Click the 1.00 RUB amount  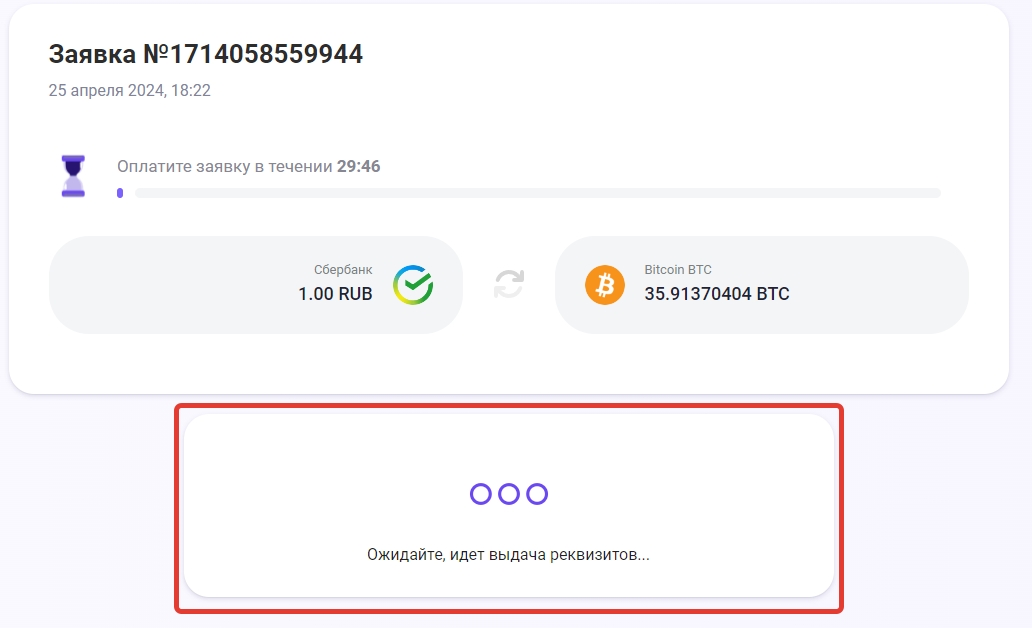tap(335, 294)
